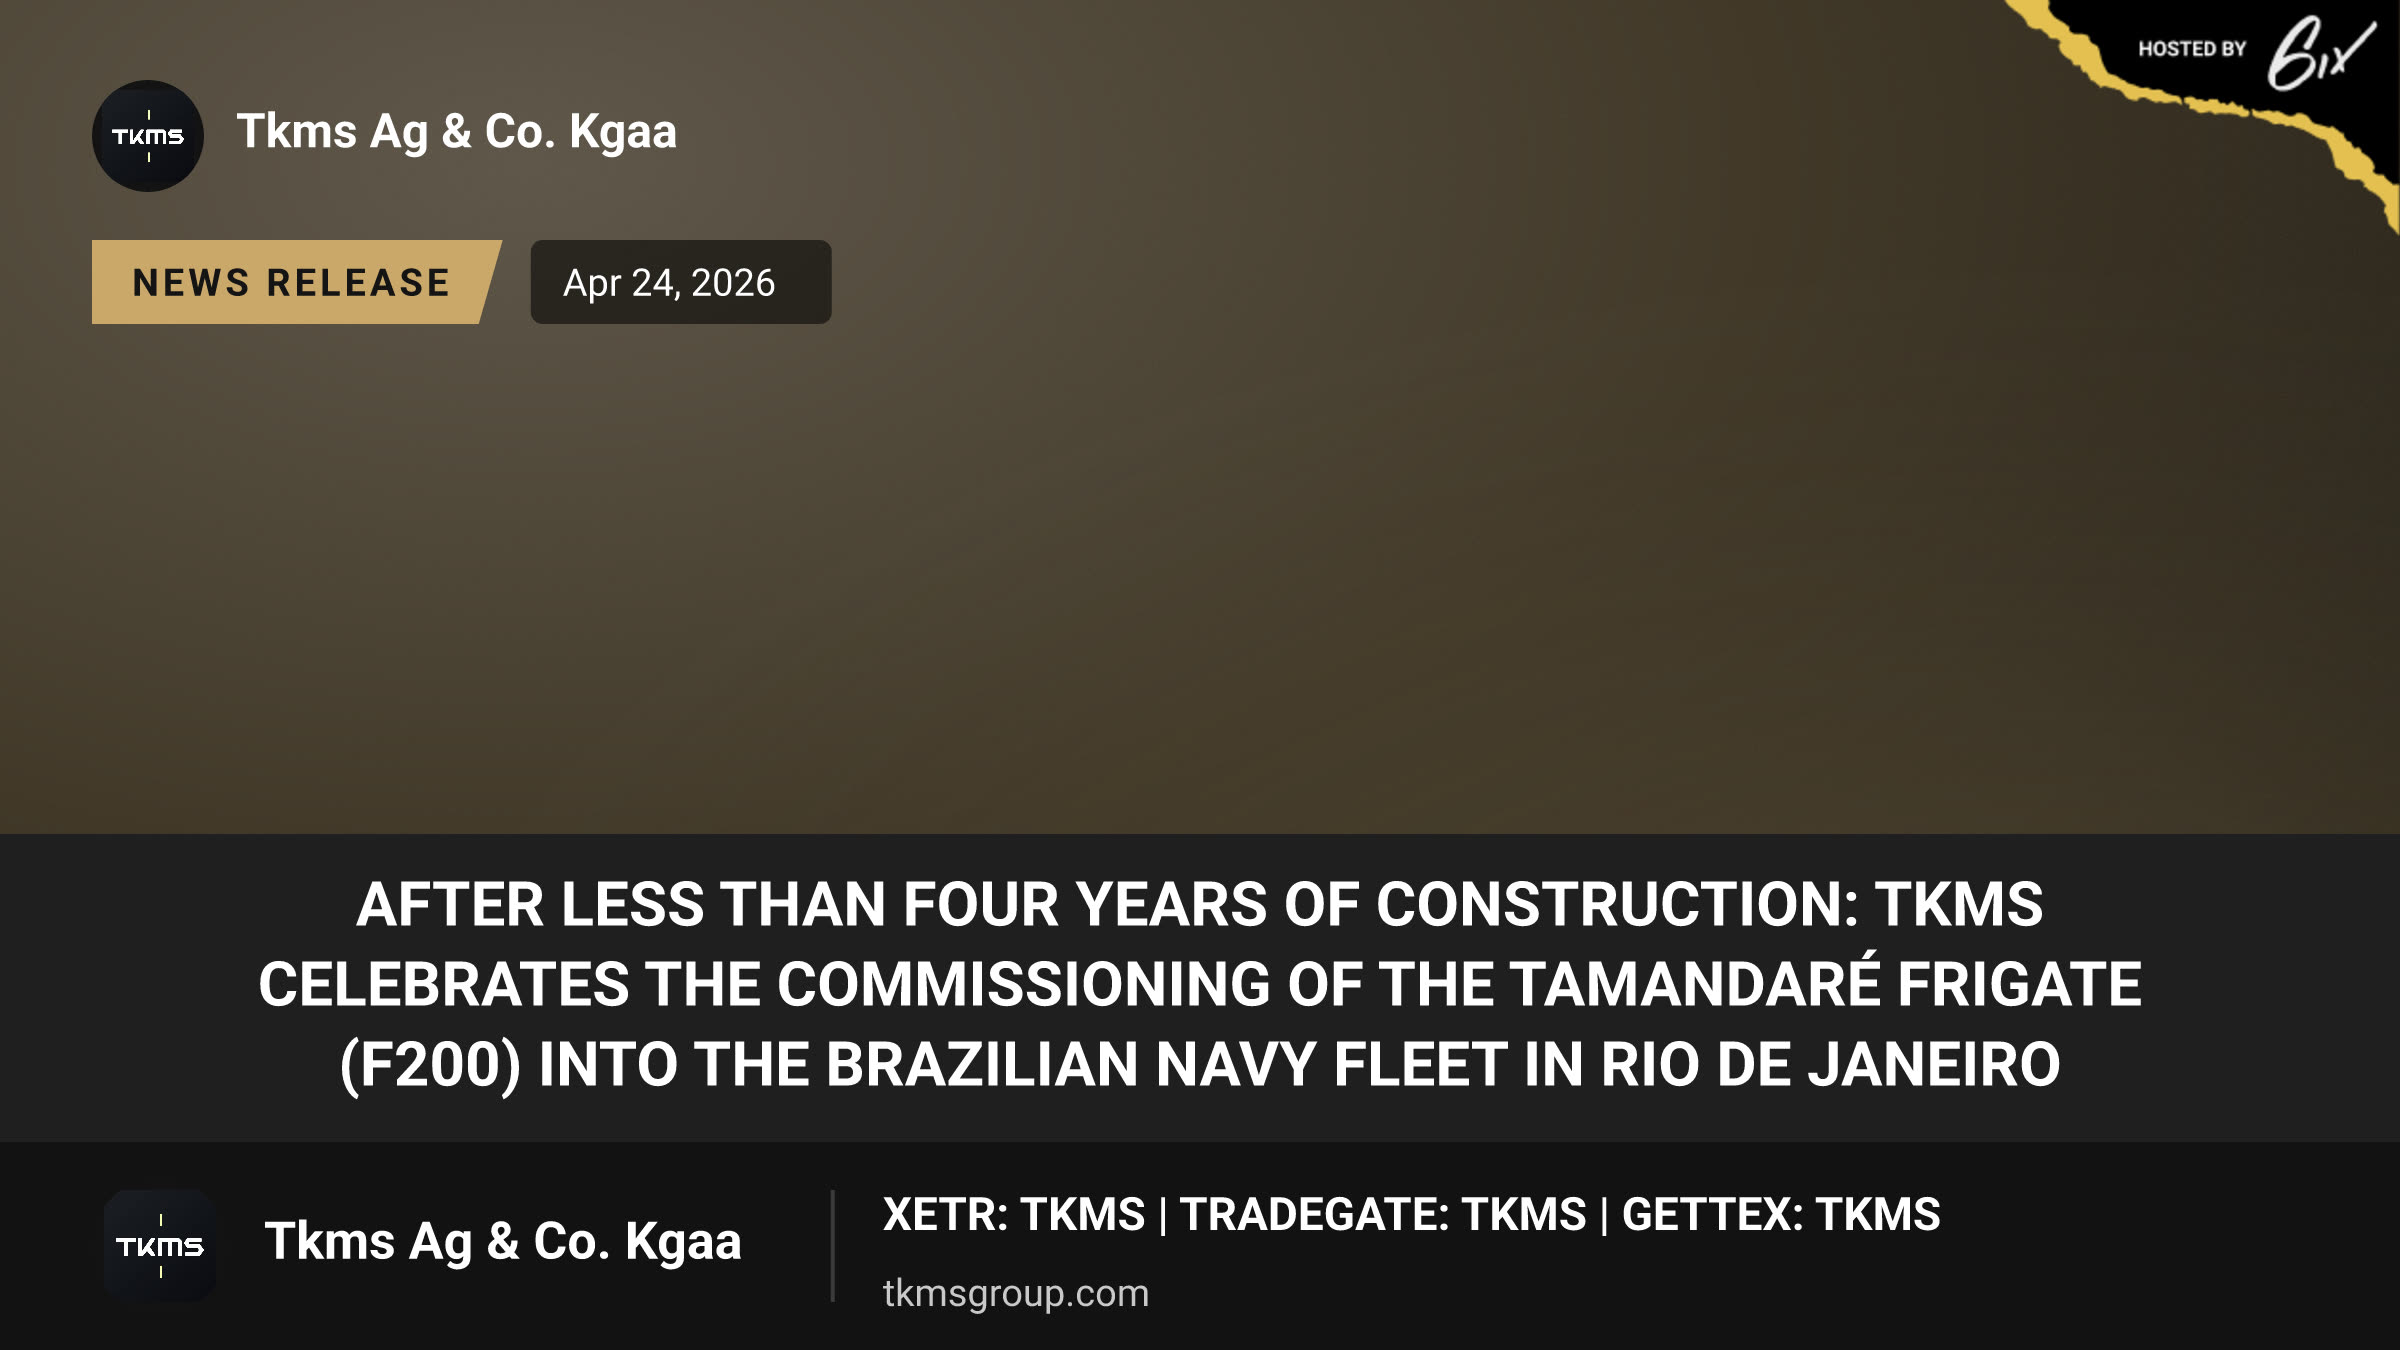Click the square TKMS logo in footer

point(160,1246)
